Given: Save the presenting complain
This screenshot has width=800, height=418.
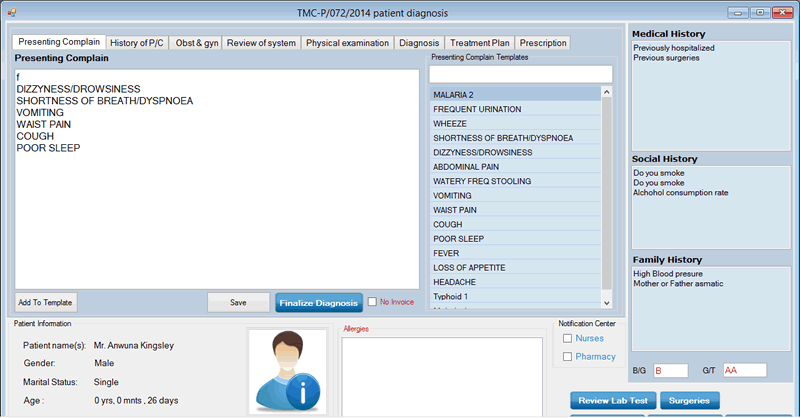Looking at the screenshot, I should click(238, 302).
